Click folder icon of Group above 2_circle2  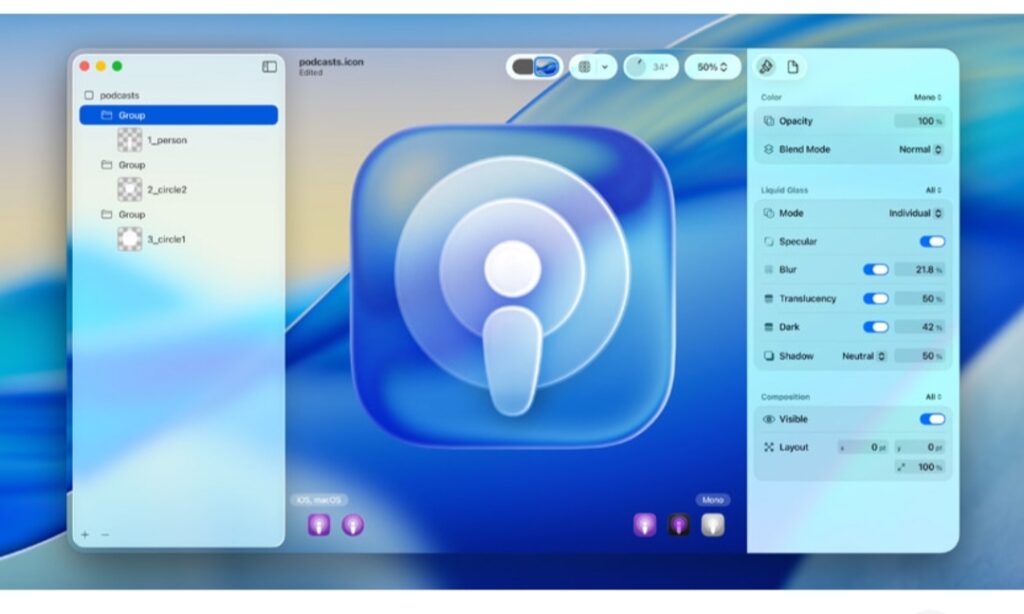pos(106,165)
